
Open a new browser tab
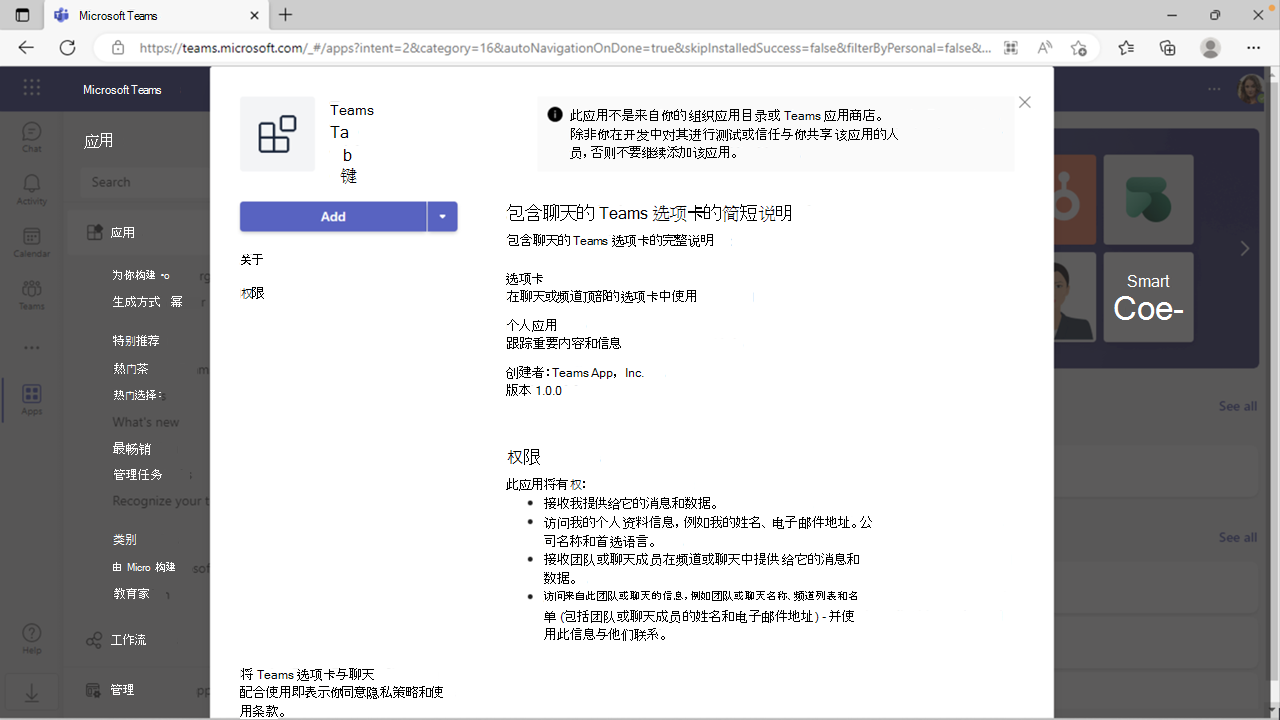[286, 15]
